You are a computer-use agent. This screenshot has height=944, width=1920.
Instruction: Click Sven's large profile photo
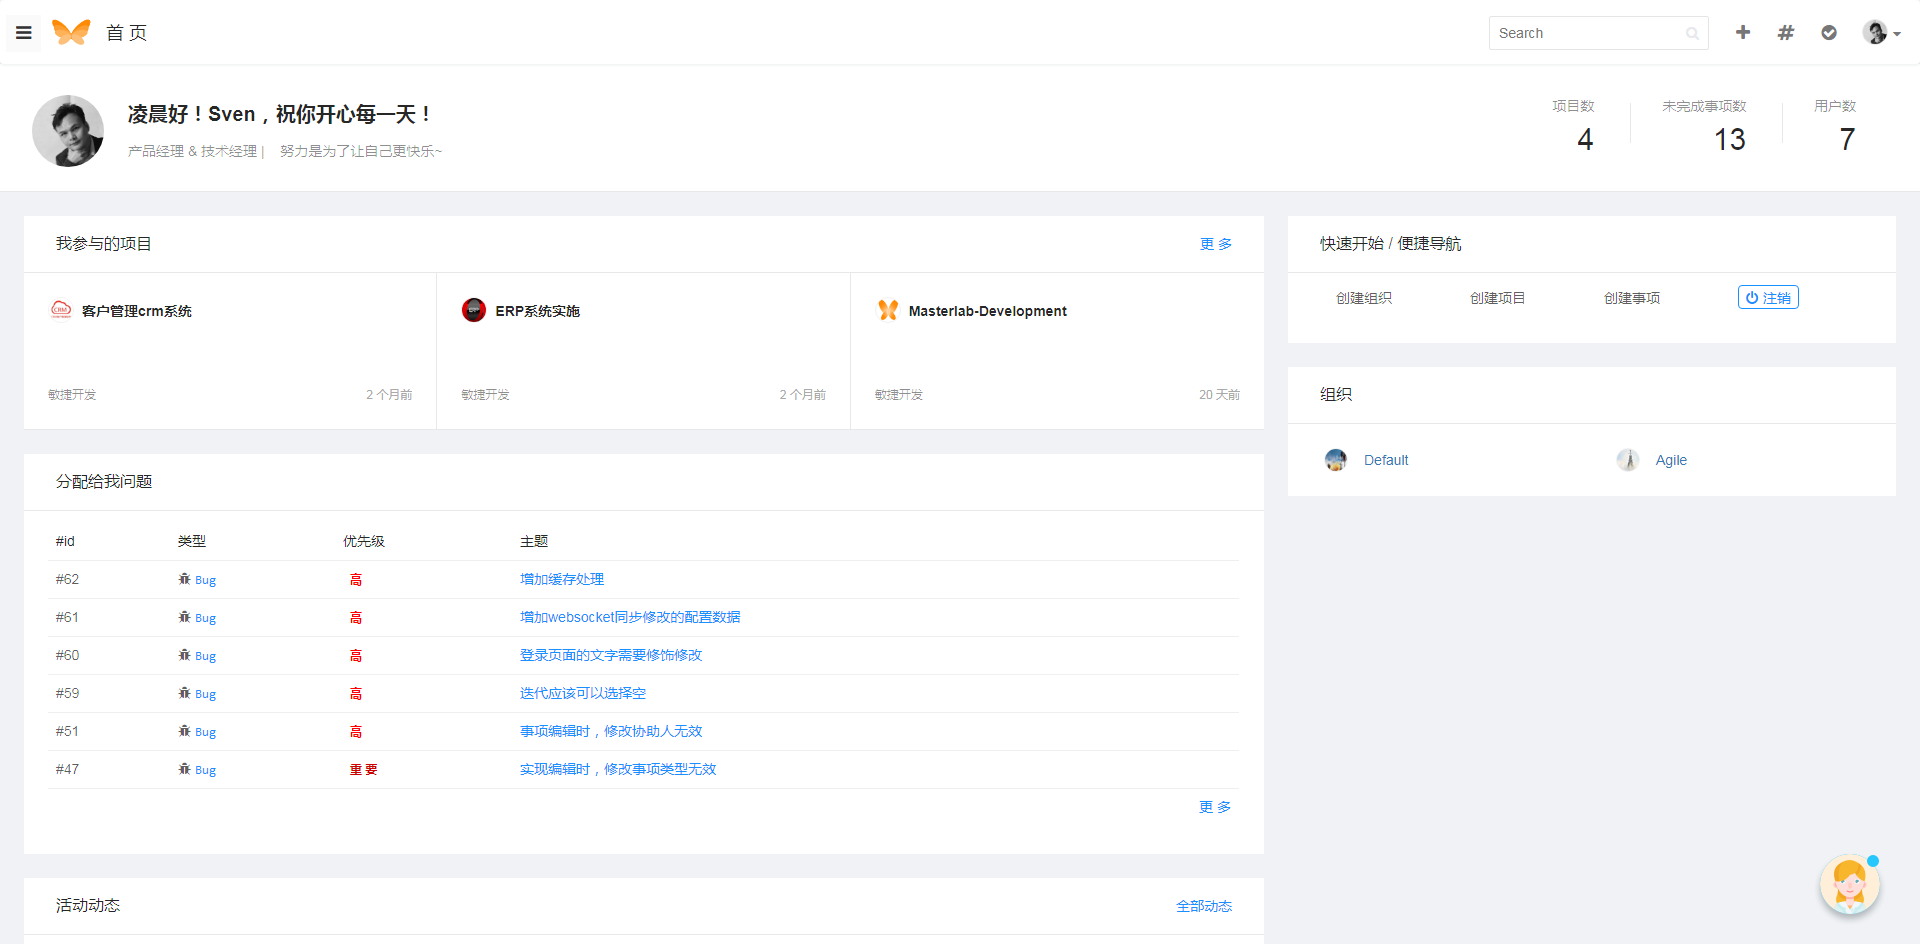coord(68,131)
